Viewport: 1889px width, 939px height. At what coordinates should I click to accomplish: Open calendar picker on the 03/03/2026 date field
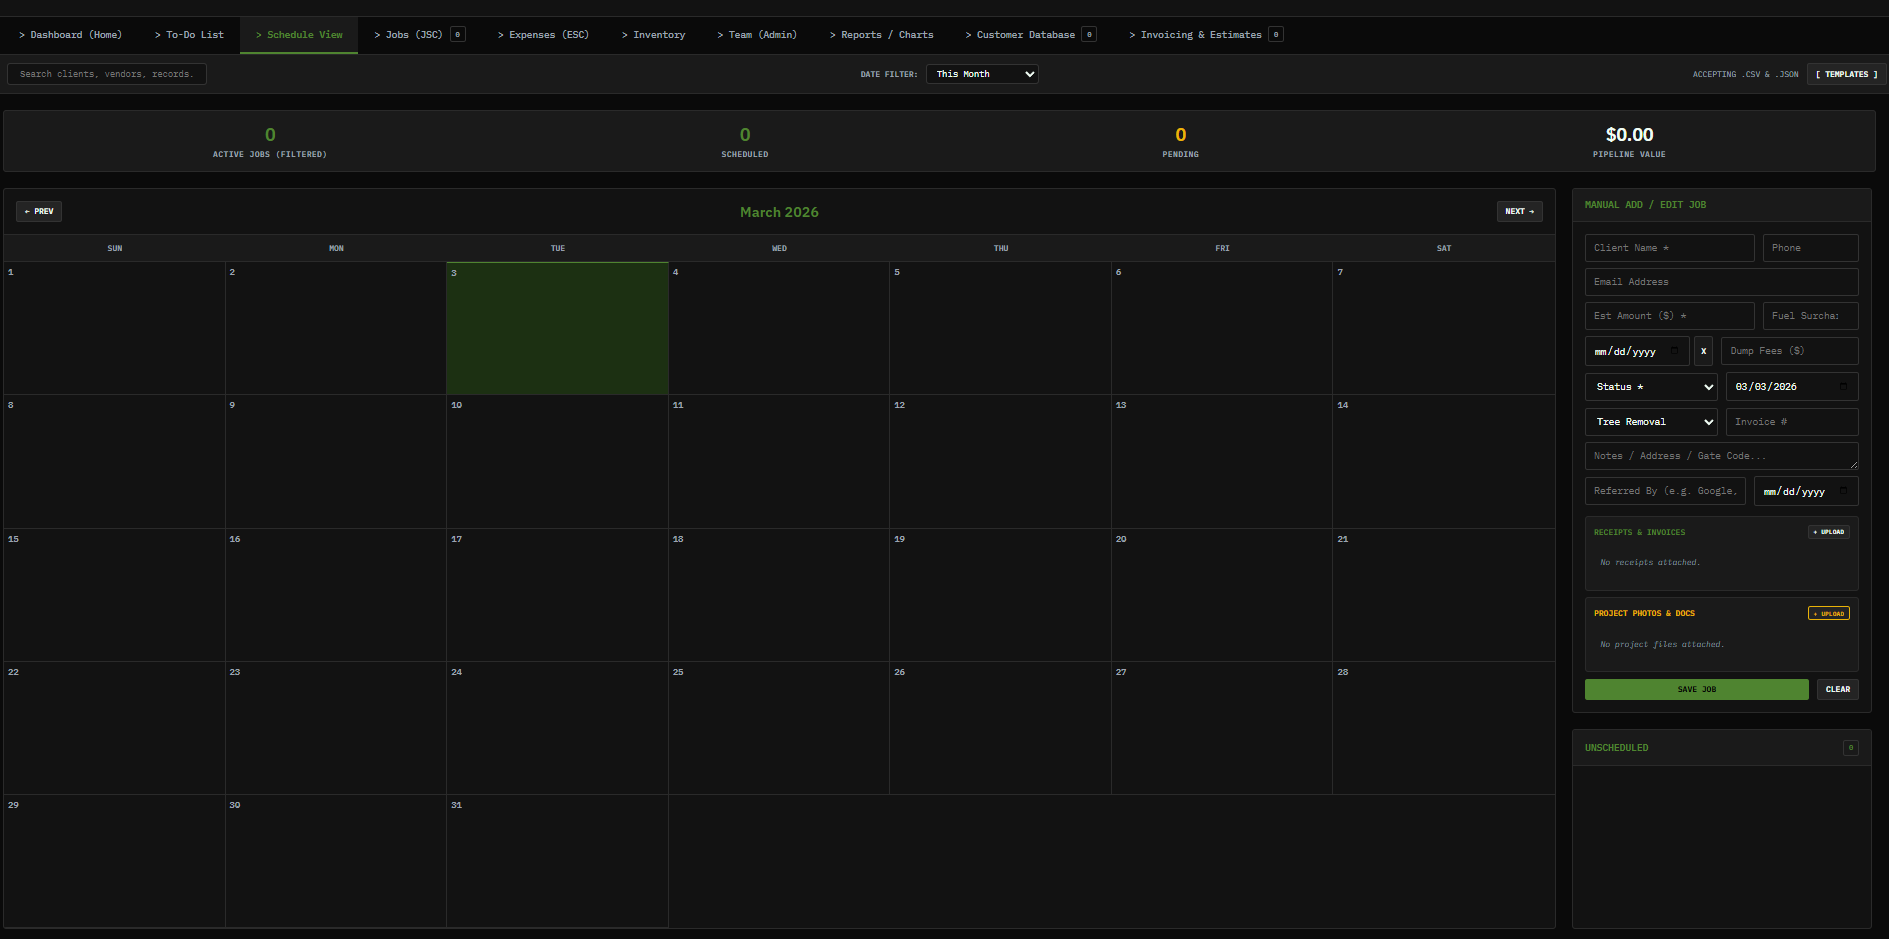point(1843,387)
